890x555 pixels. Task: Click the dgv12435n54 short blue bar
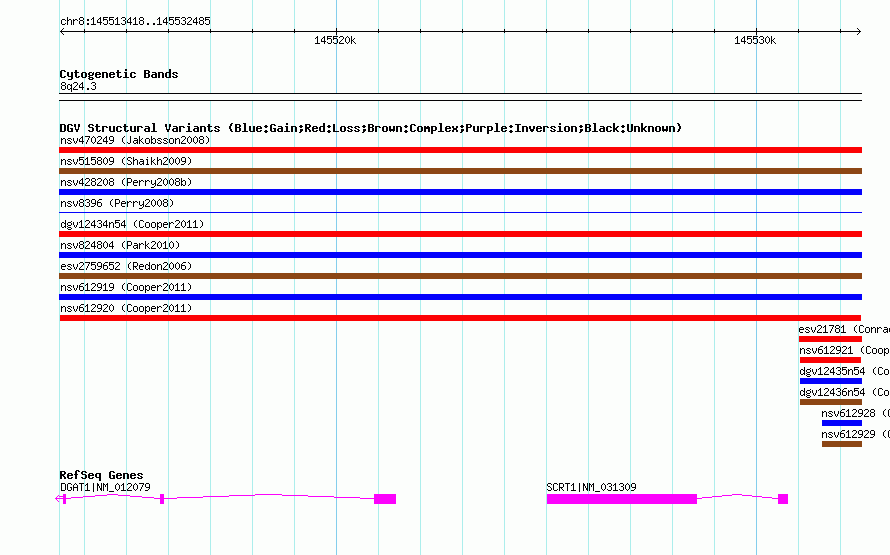831,381
